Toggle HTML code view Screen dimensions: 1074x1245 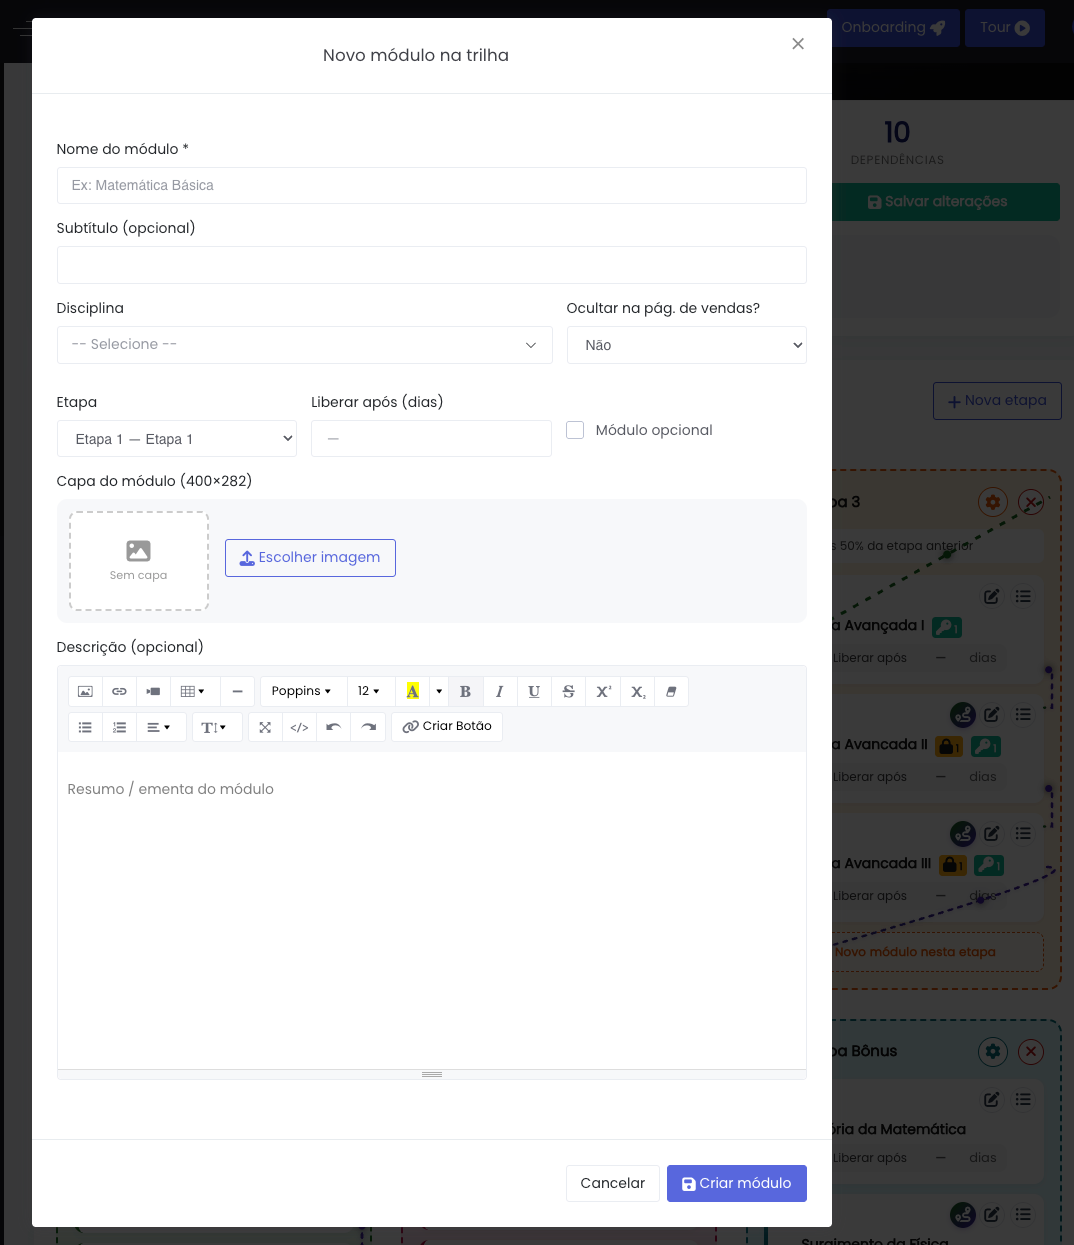click(x=299, y=727)
